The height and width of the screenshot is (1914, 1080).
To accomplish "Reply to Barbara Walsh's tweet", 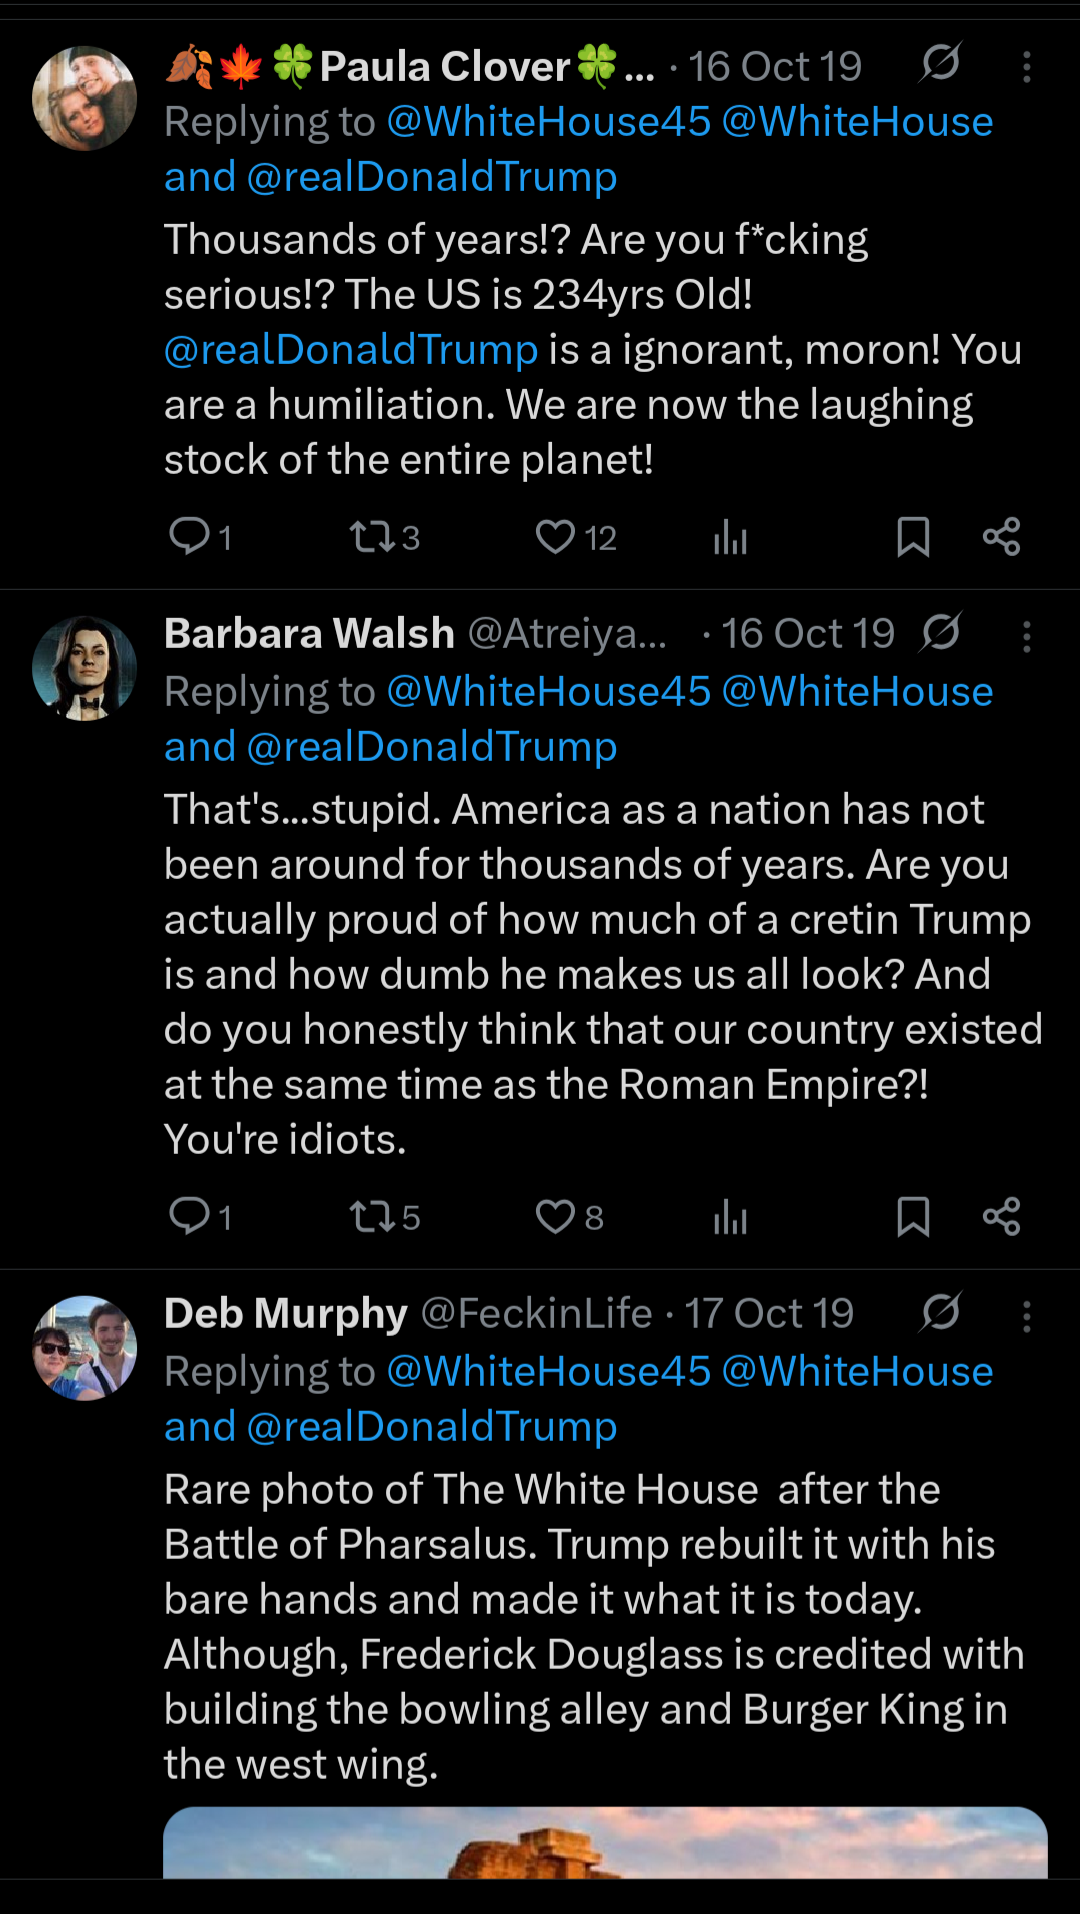I will pos(189,1216).
